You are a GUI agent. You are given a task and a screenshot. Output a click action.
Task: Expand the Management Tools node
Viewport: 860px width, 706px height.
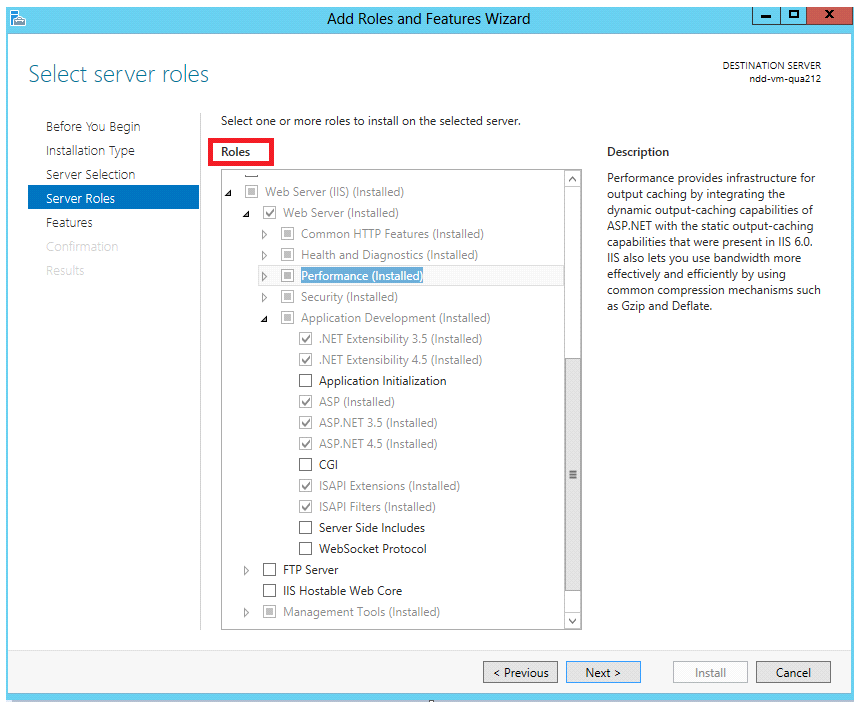247,612
